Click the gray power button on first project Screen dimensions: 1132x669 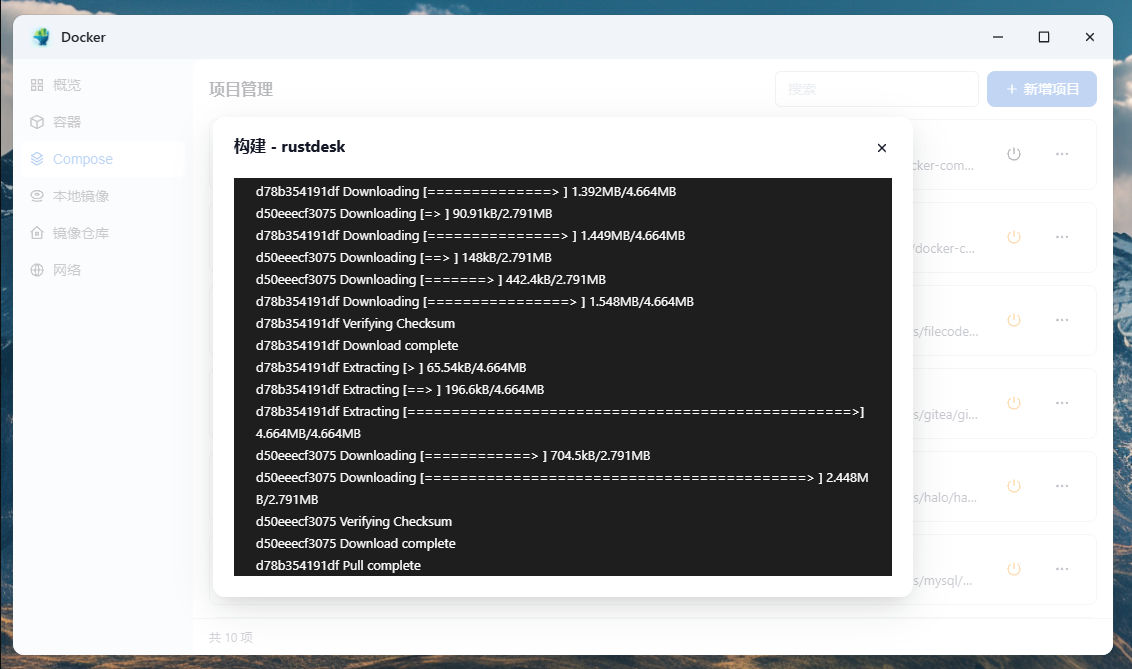[x=1013, y=154]
